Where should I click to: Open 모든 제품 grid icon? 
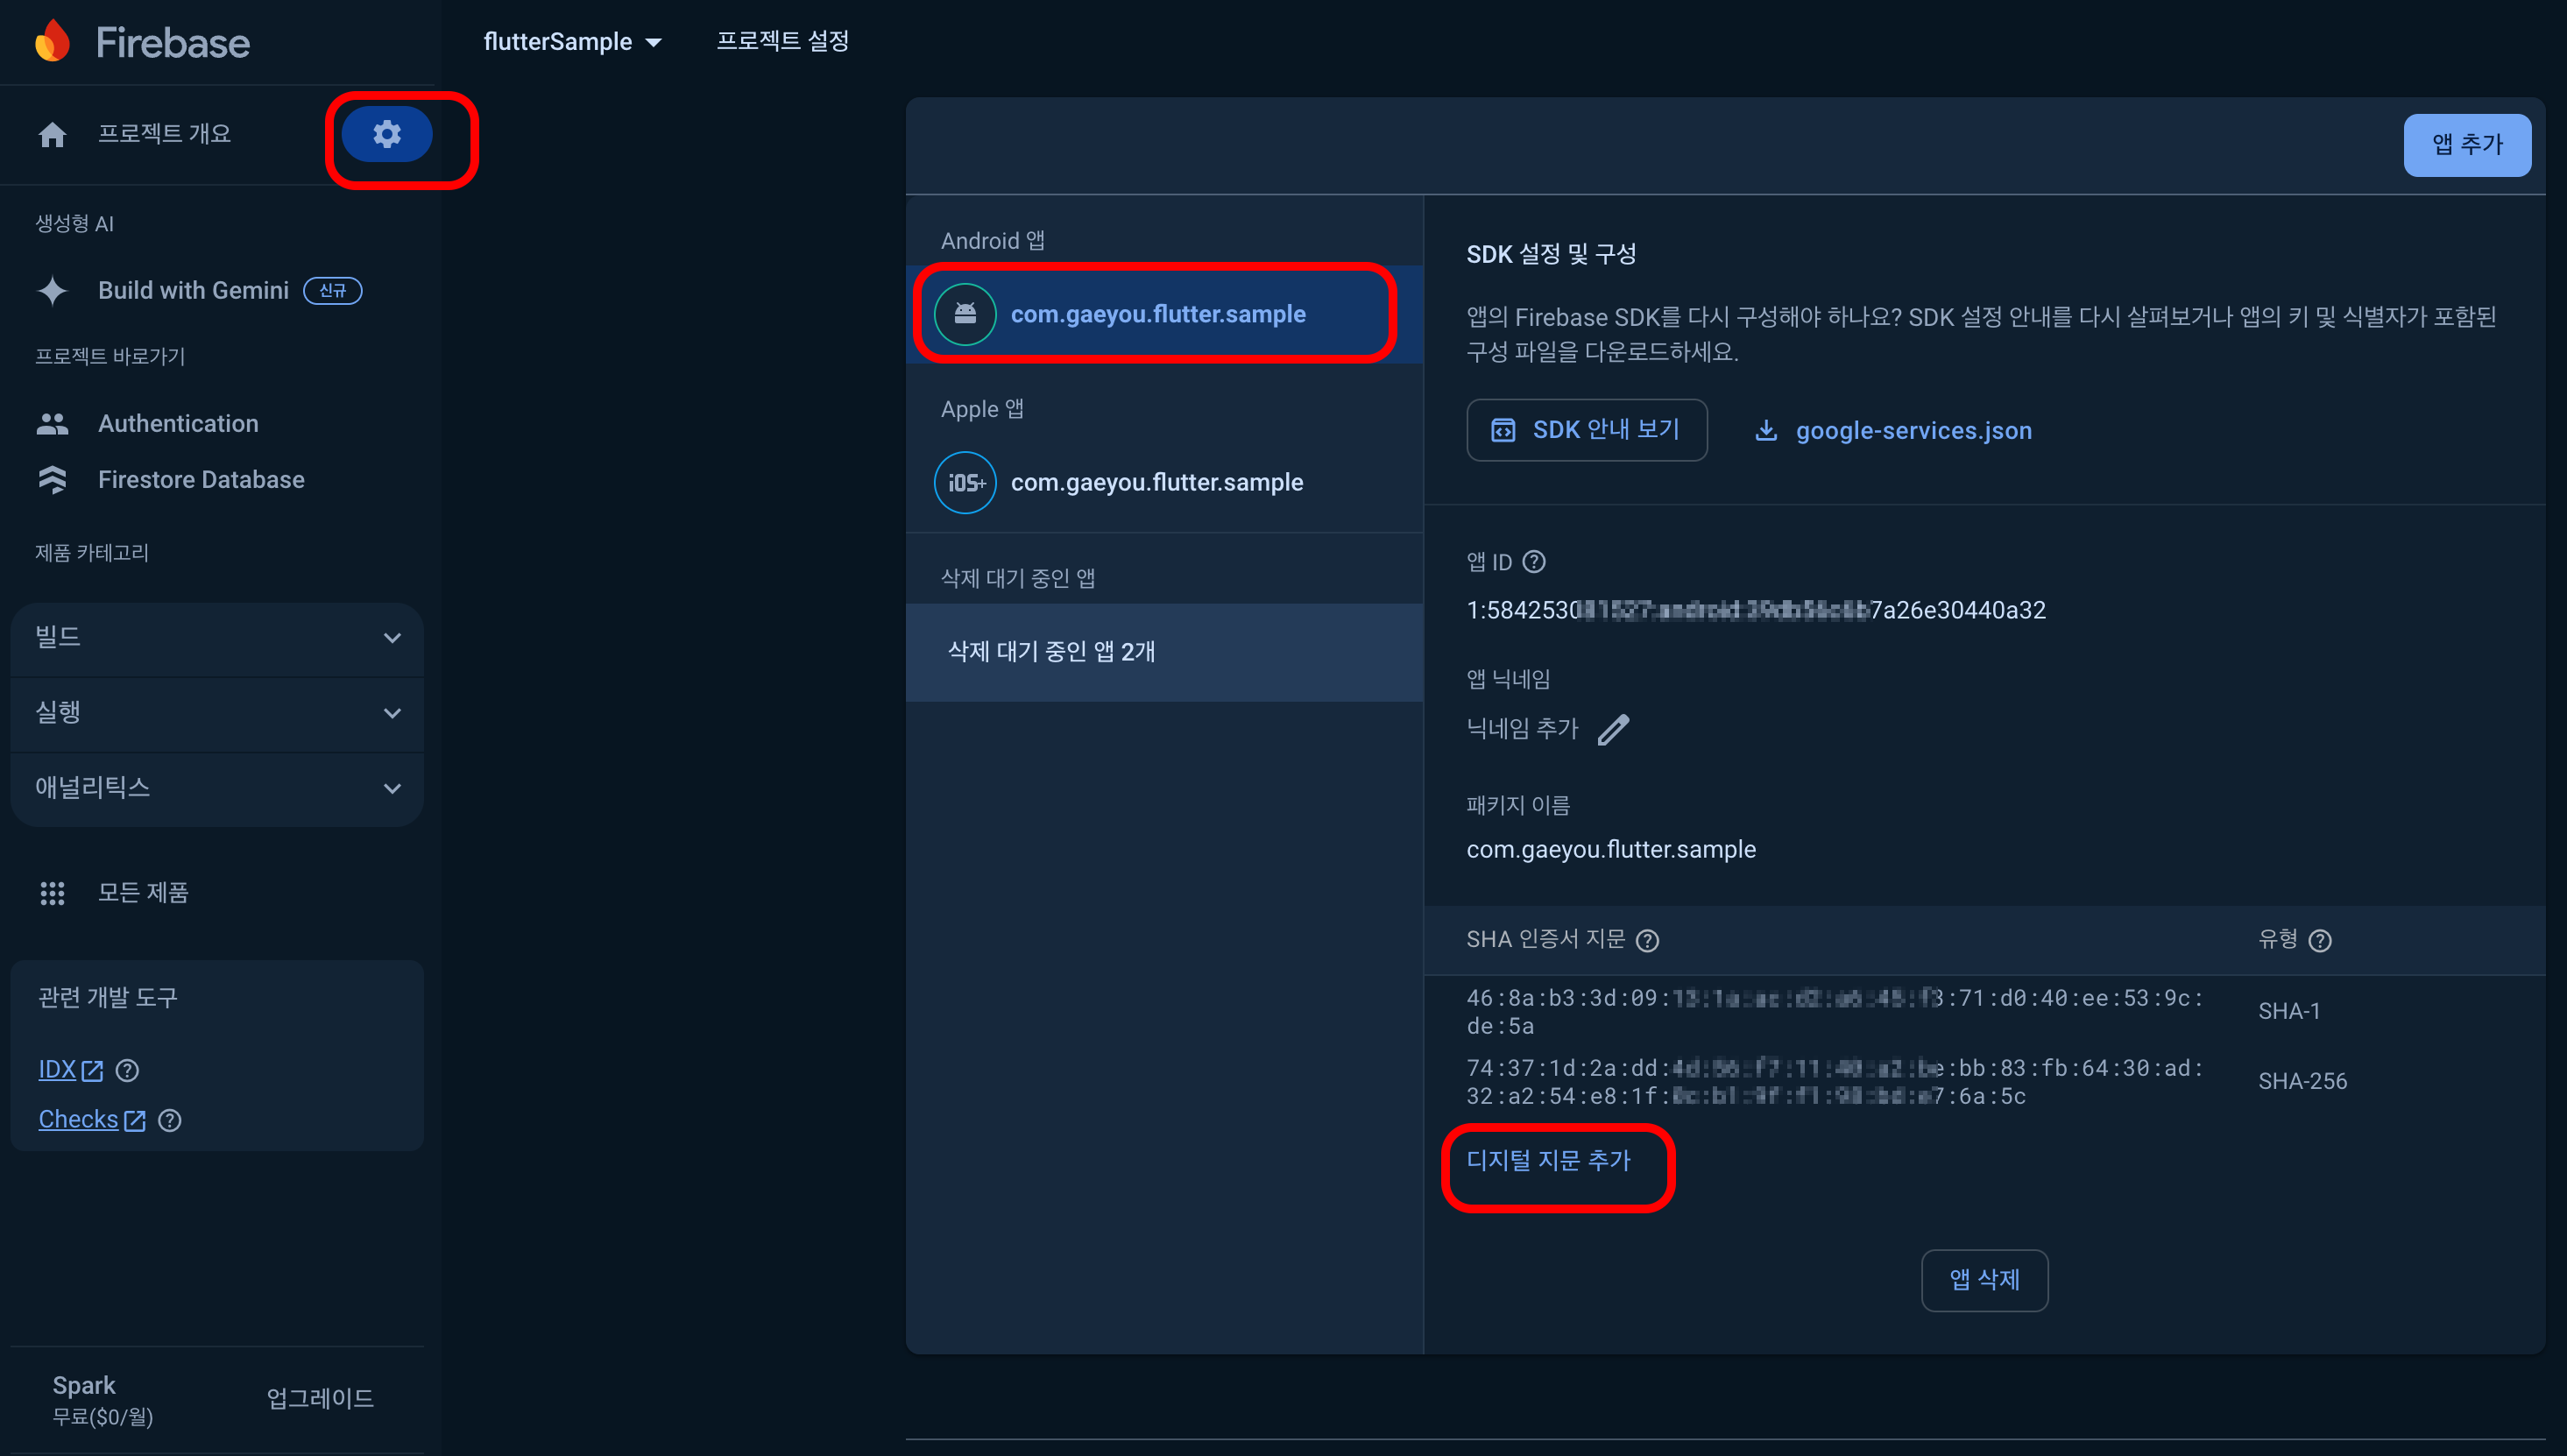52,893
